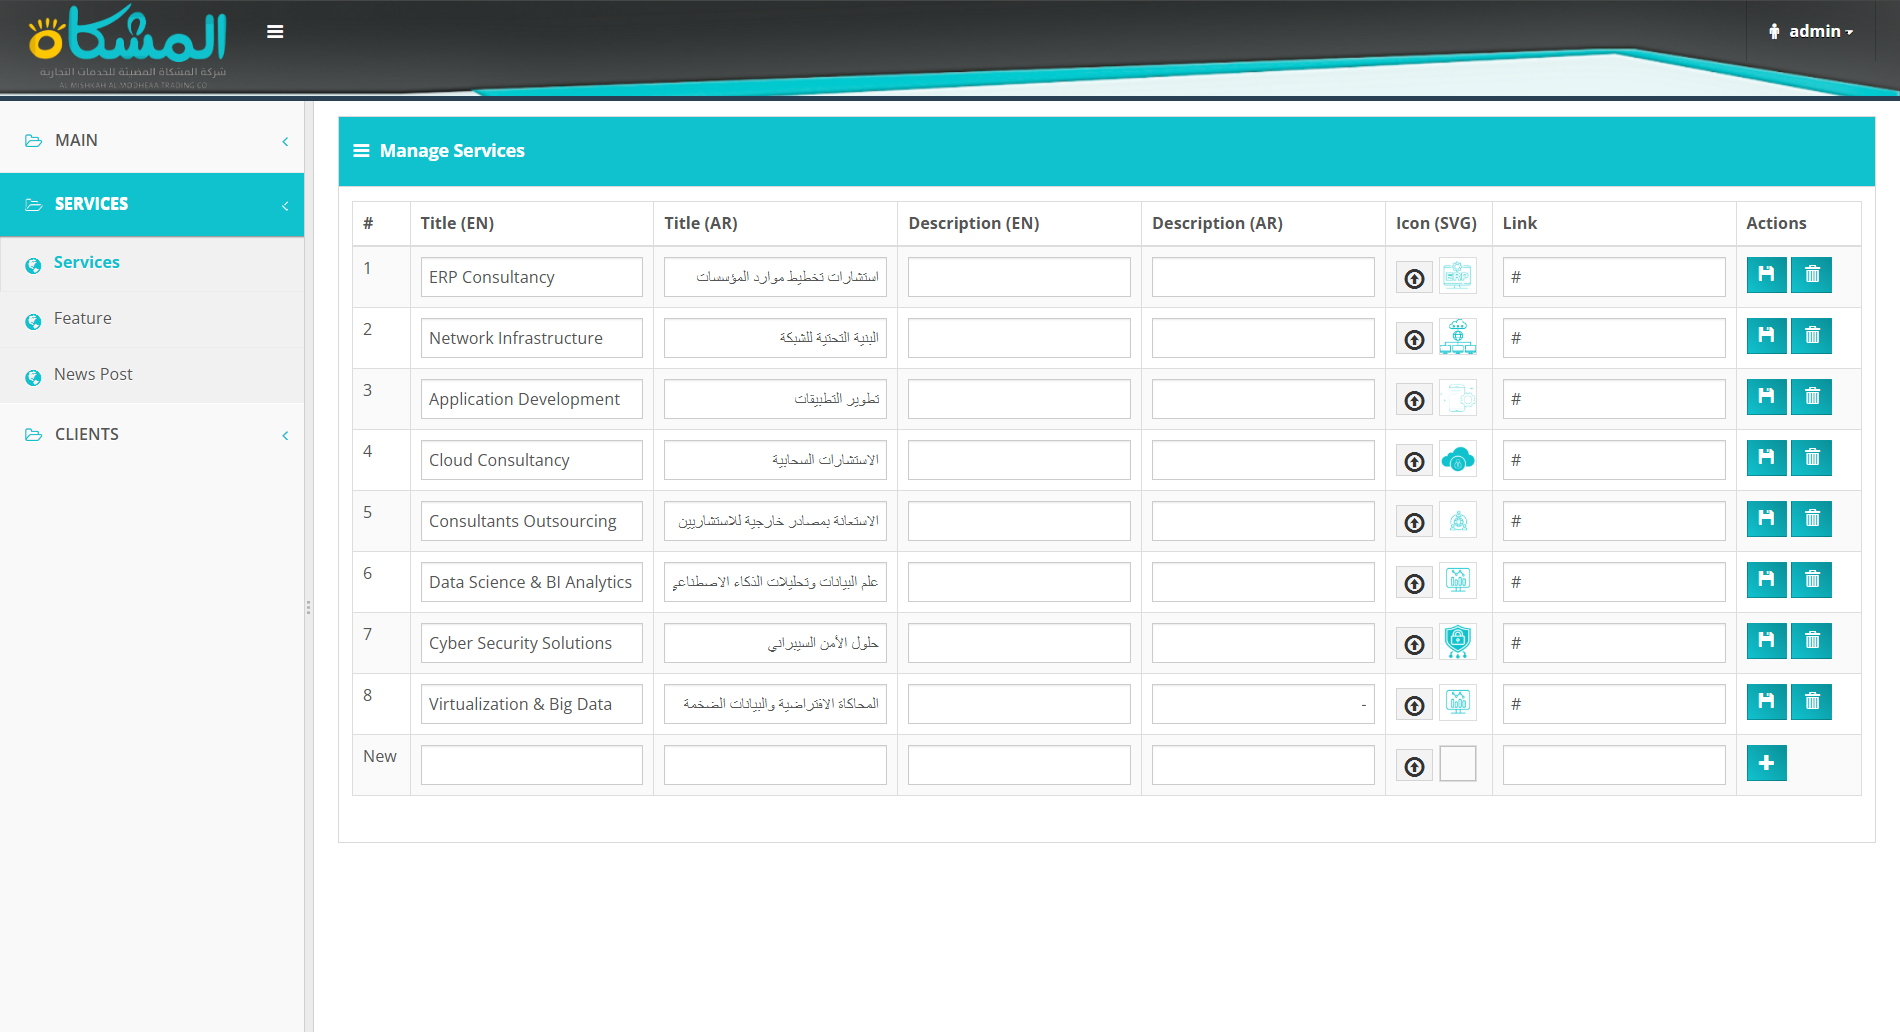This screenshot has height=1032, width=1900.
Task: Delete the Cyber Security Solutions row
Action: pyautogui.click(x=1811, y=641)
